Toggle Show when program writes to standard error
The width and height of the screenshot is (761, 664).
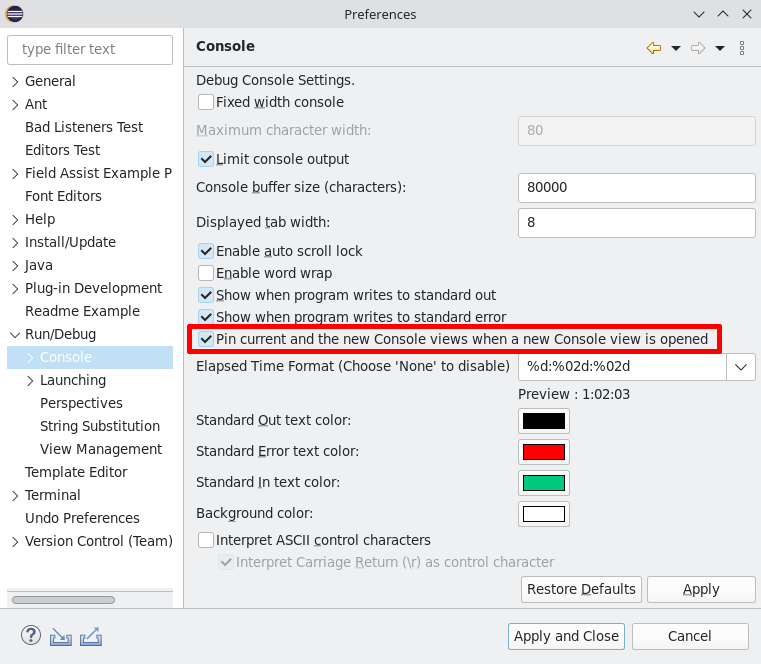(206, 317)
